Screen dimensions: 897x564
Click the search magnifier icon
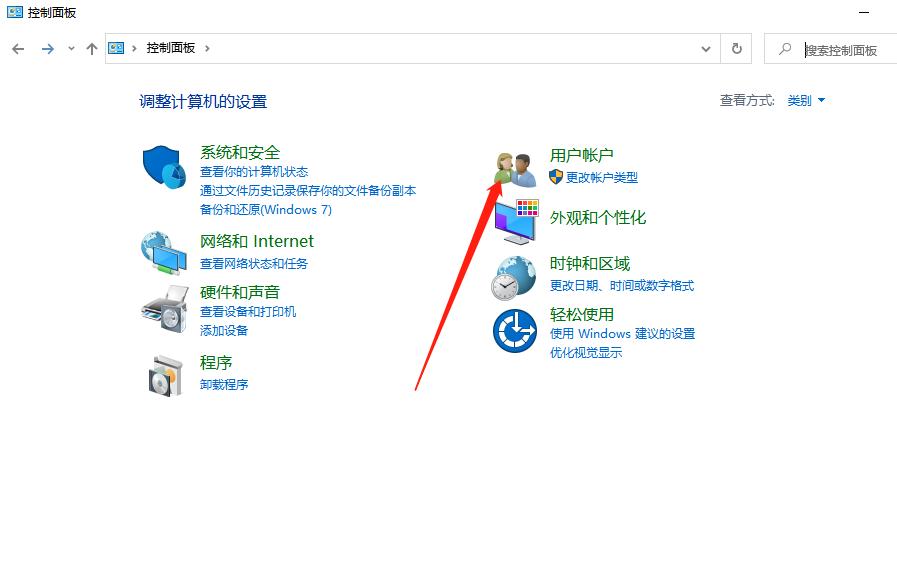coord(785,49)
